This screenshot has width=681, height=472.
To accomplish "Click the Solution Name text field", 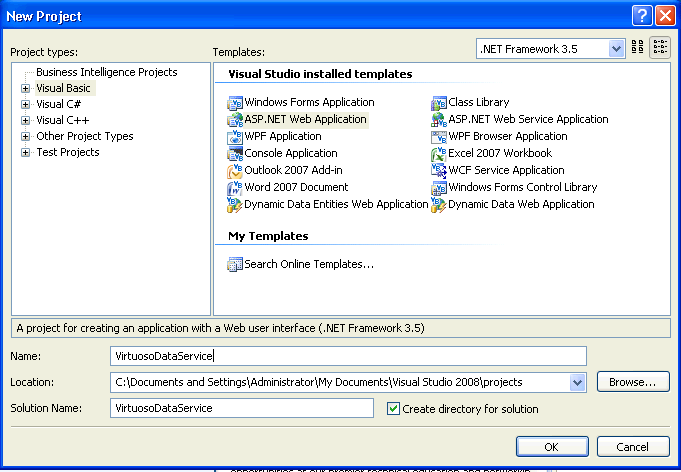I will pyautogui.click(x=241, y=408).
